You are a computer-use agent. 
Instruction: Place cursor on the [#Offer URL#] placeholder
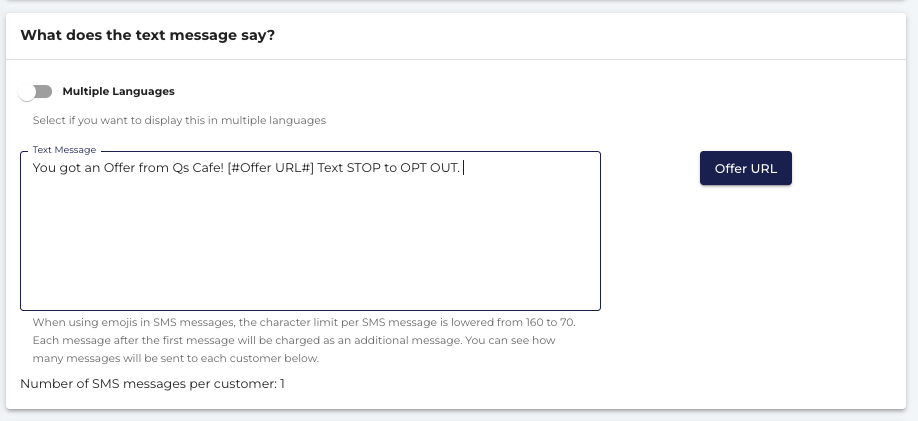pyautogui.click(x=270, y=168)
